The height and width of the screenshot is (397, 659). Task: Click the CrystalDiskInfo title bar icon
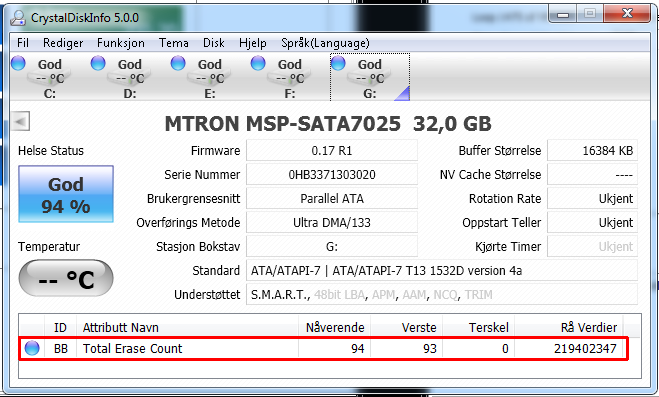coord(18,18)
